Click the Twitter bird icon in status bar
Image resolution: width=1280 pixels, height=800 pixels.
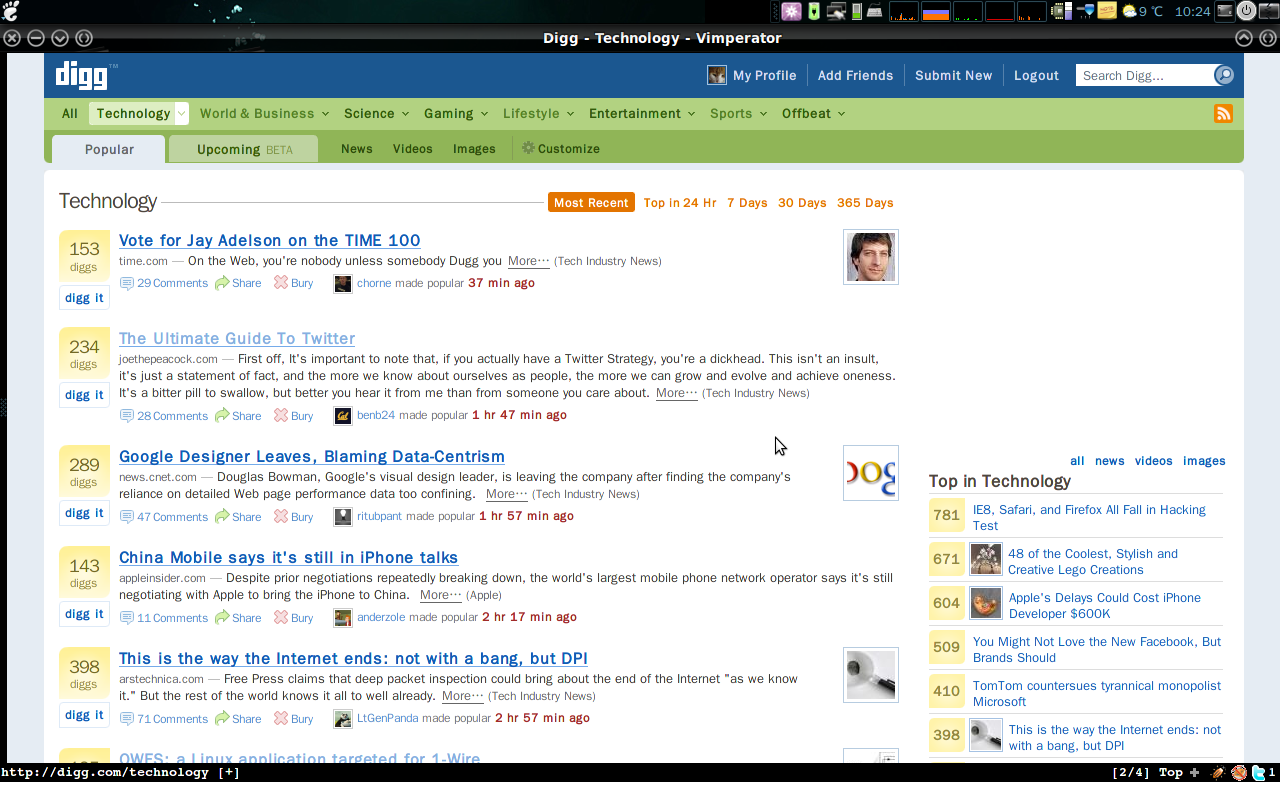[1257, 772]
